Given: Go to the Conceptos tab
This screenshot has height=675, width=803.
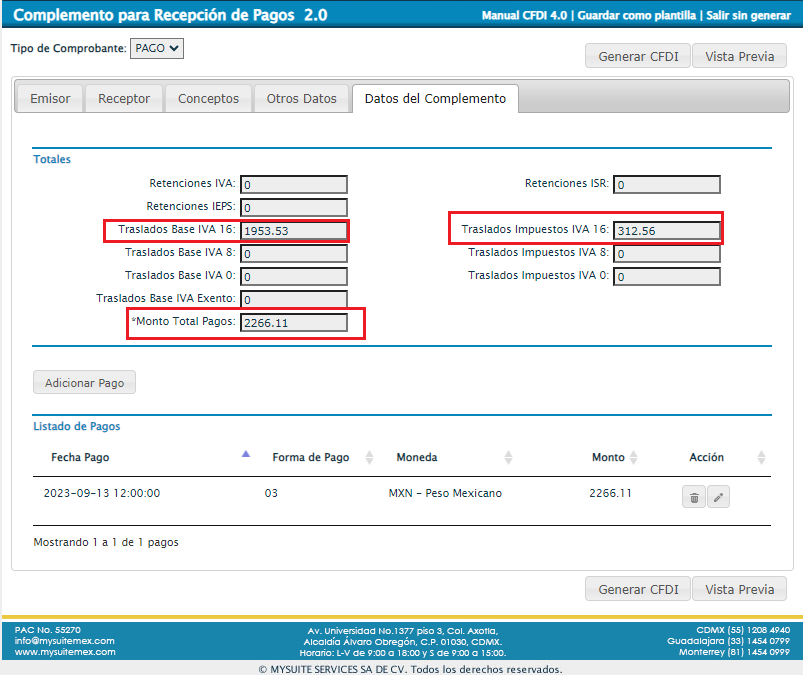Looking at the screenshot, I should point(208,99).
